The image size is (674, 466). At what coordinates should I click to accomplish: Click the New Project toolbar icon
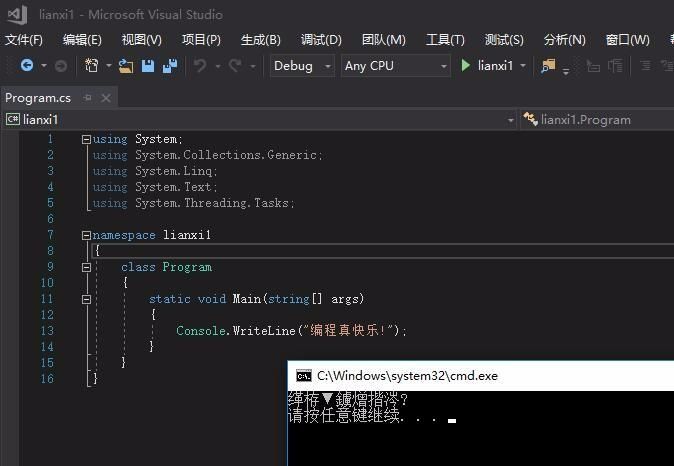[92, 66]
